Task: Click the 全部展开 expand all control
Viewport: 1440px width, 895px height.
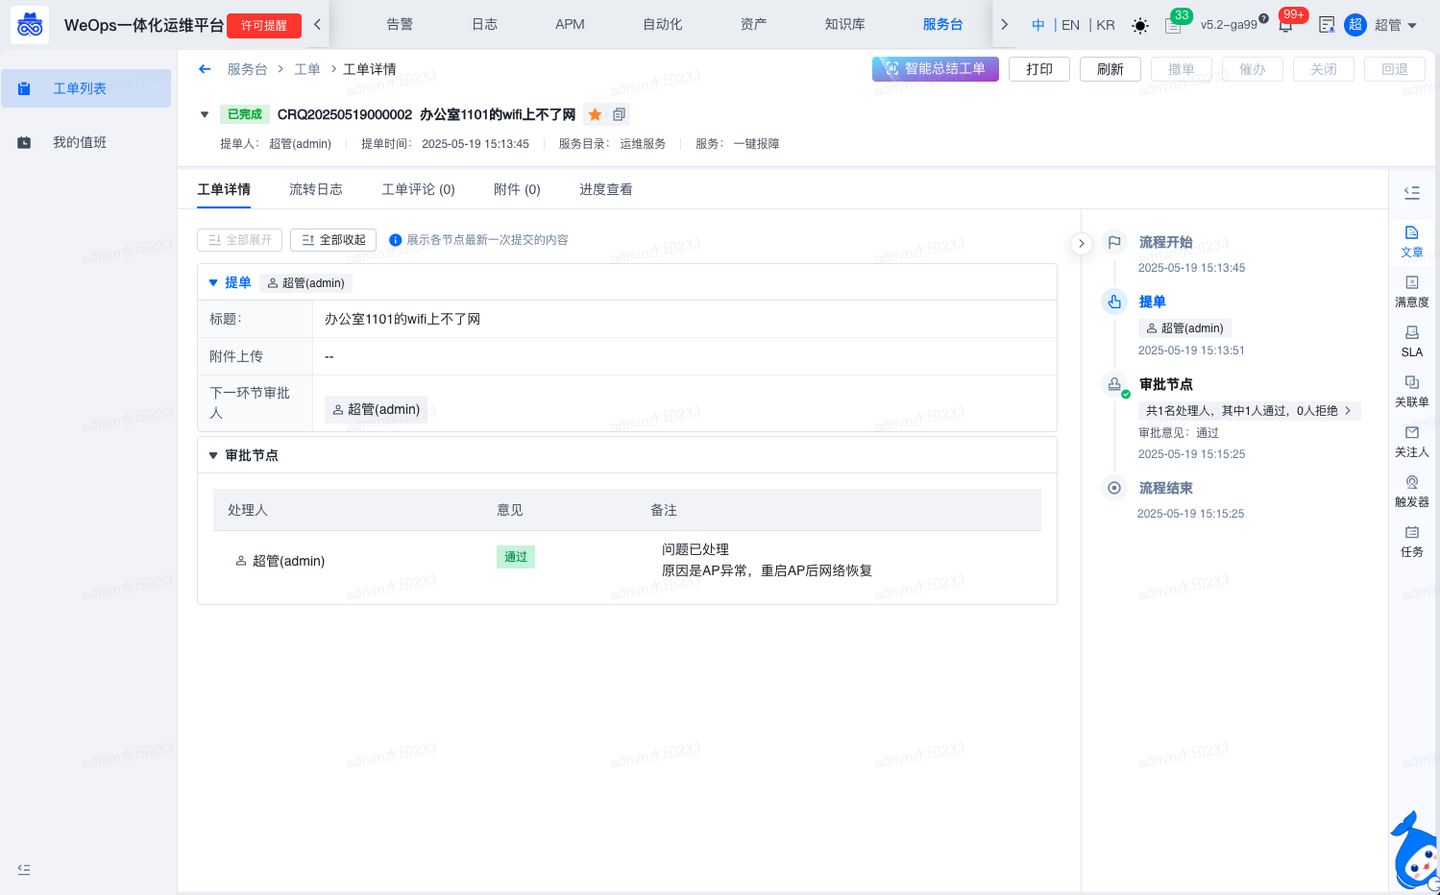Action: [239, 240]
